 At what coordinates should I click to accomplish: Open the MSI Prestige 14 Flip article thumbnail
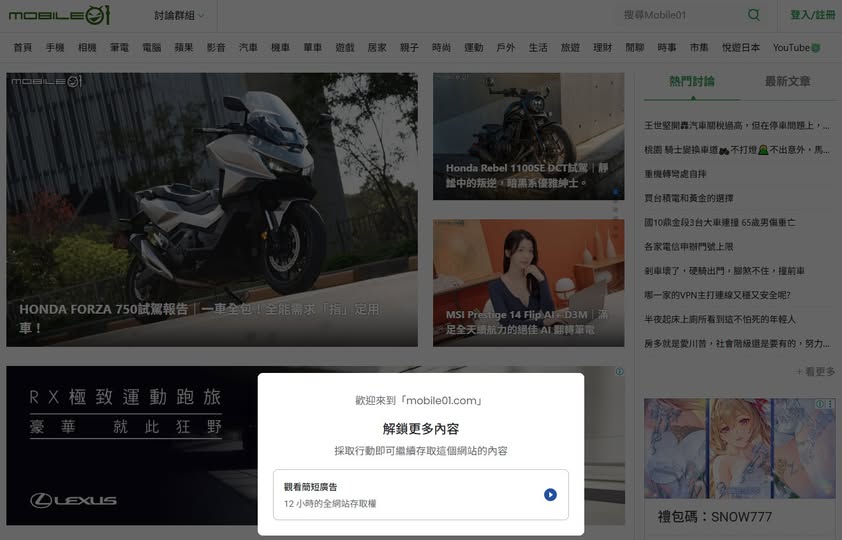(x=527, y=283)
